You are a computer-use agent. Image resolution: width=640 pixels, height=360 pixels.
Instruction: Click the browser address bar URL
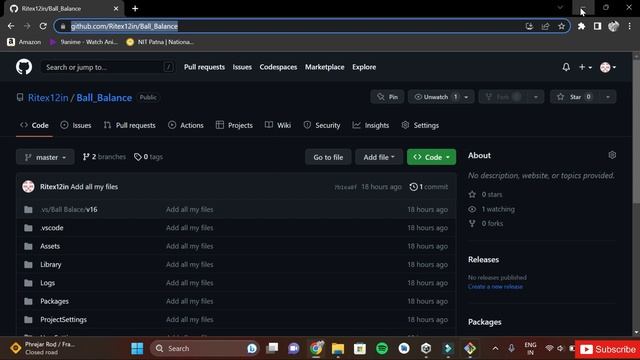[x=124, y=26]
